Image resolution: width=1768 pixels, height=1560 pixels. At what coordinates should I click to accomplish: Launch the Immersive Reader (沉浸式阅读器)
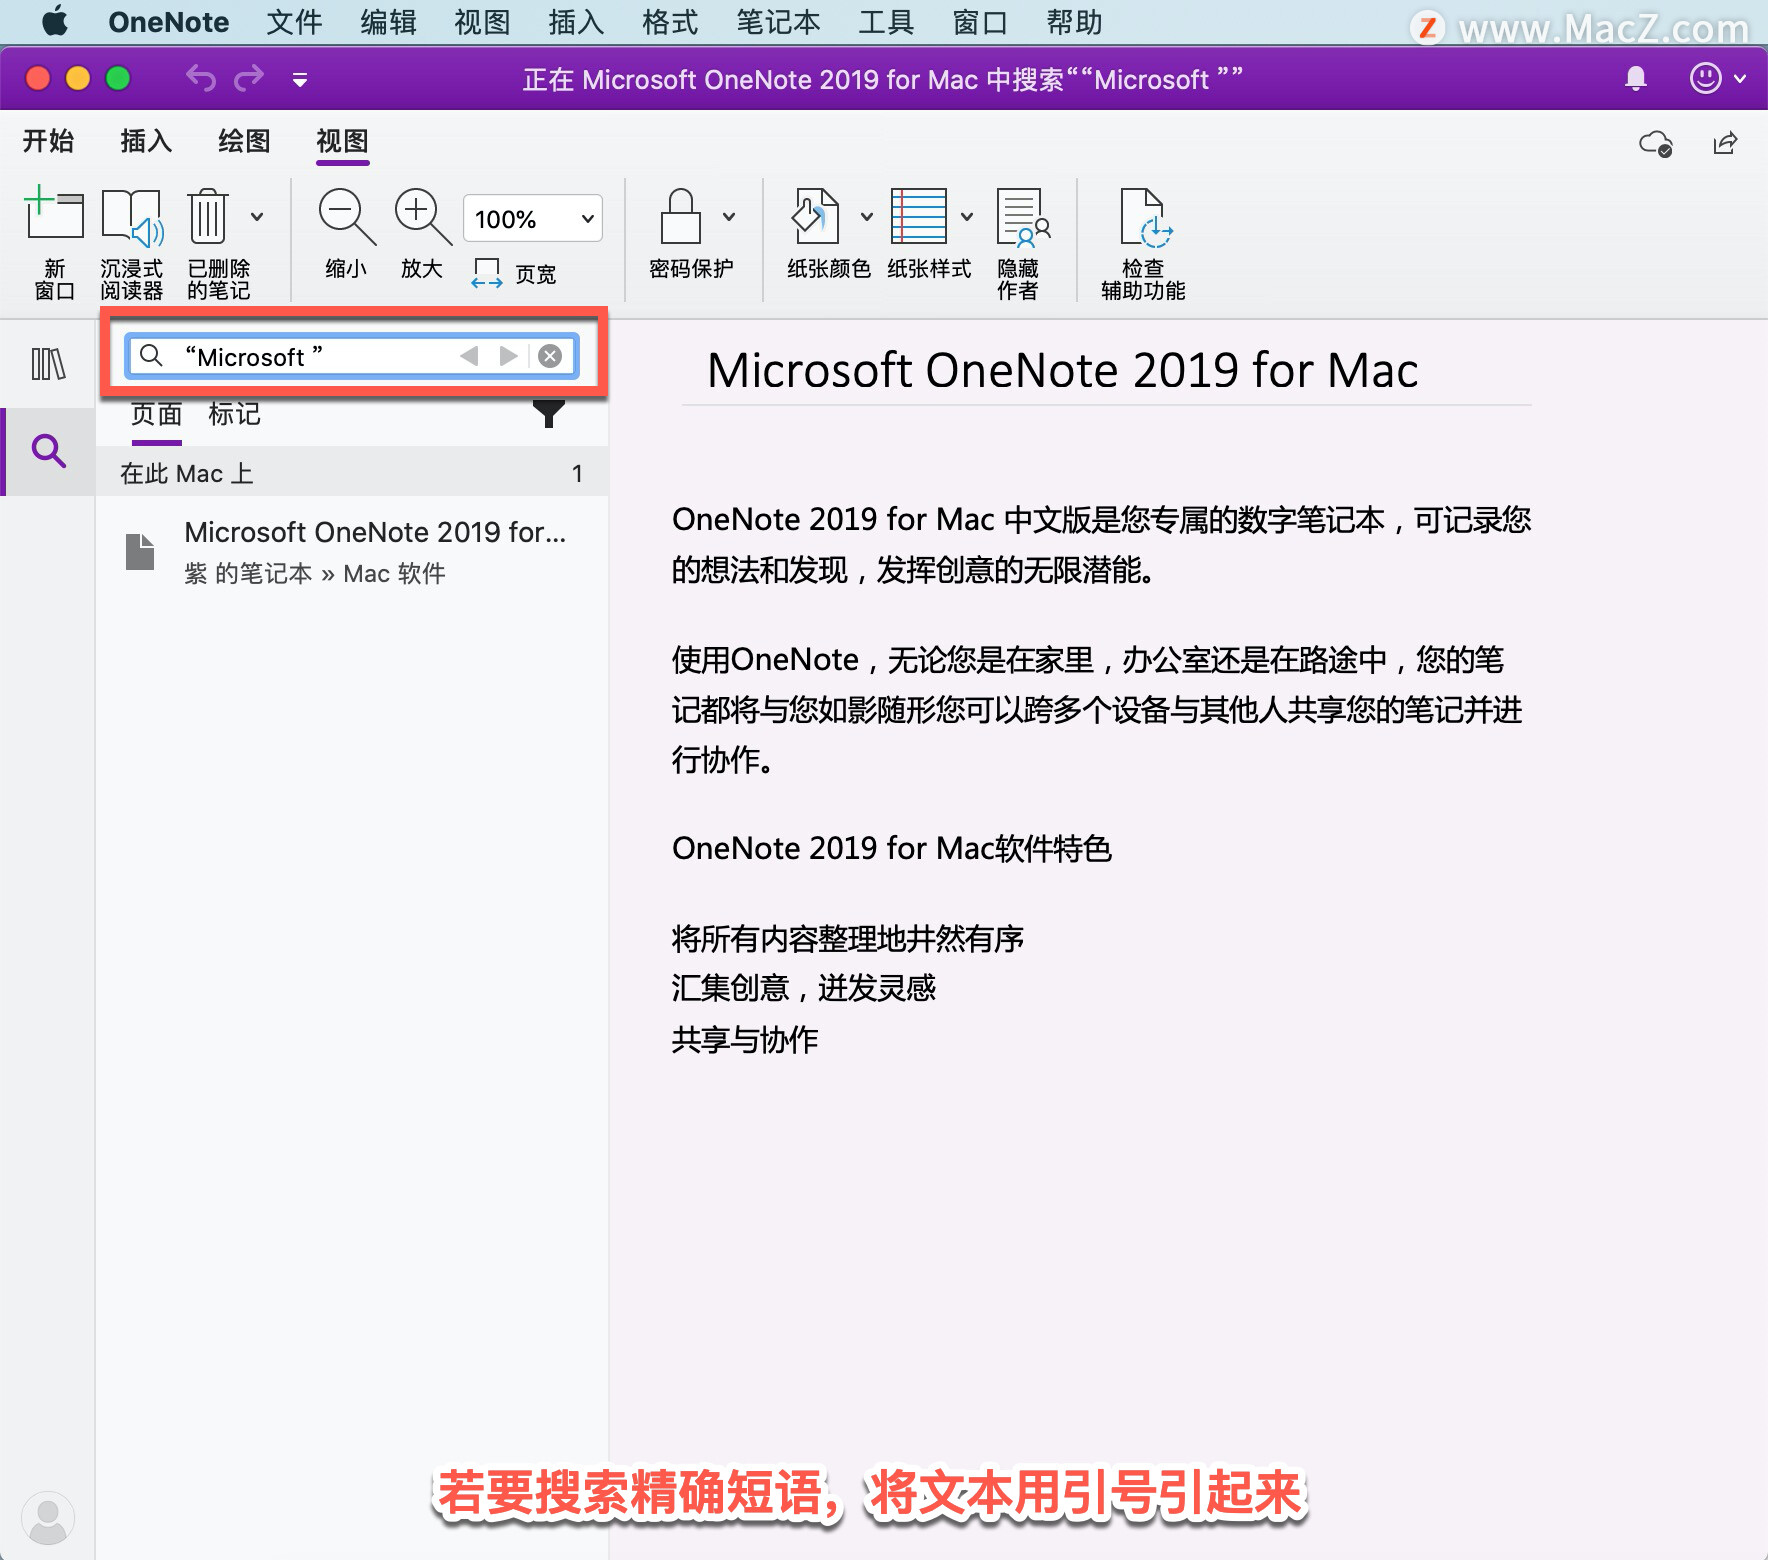(x=131, y=243)
